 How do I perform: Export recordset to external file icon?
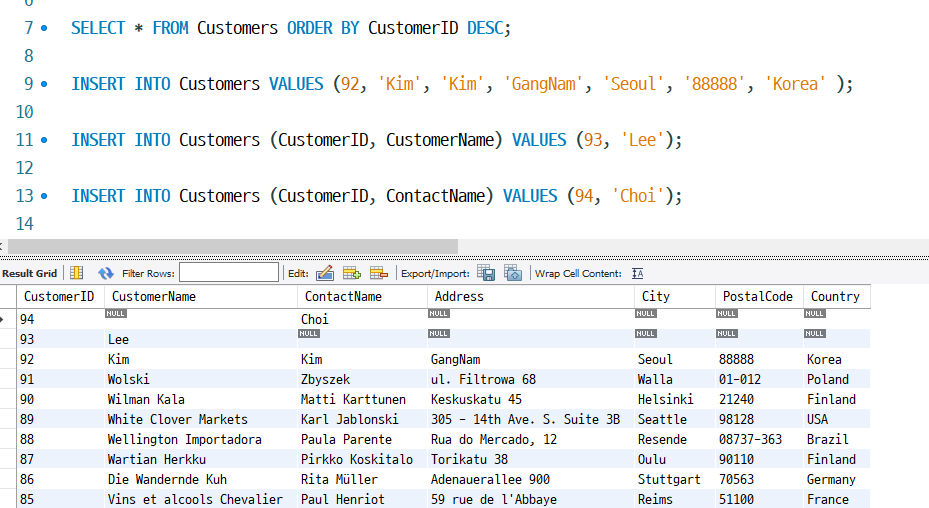pyautogui.click(x=486, y=273)
